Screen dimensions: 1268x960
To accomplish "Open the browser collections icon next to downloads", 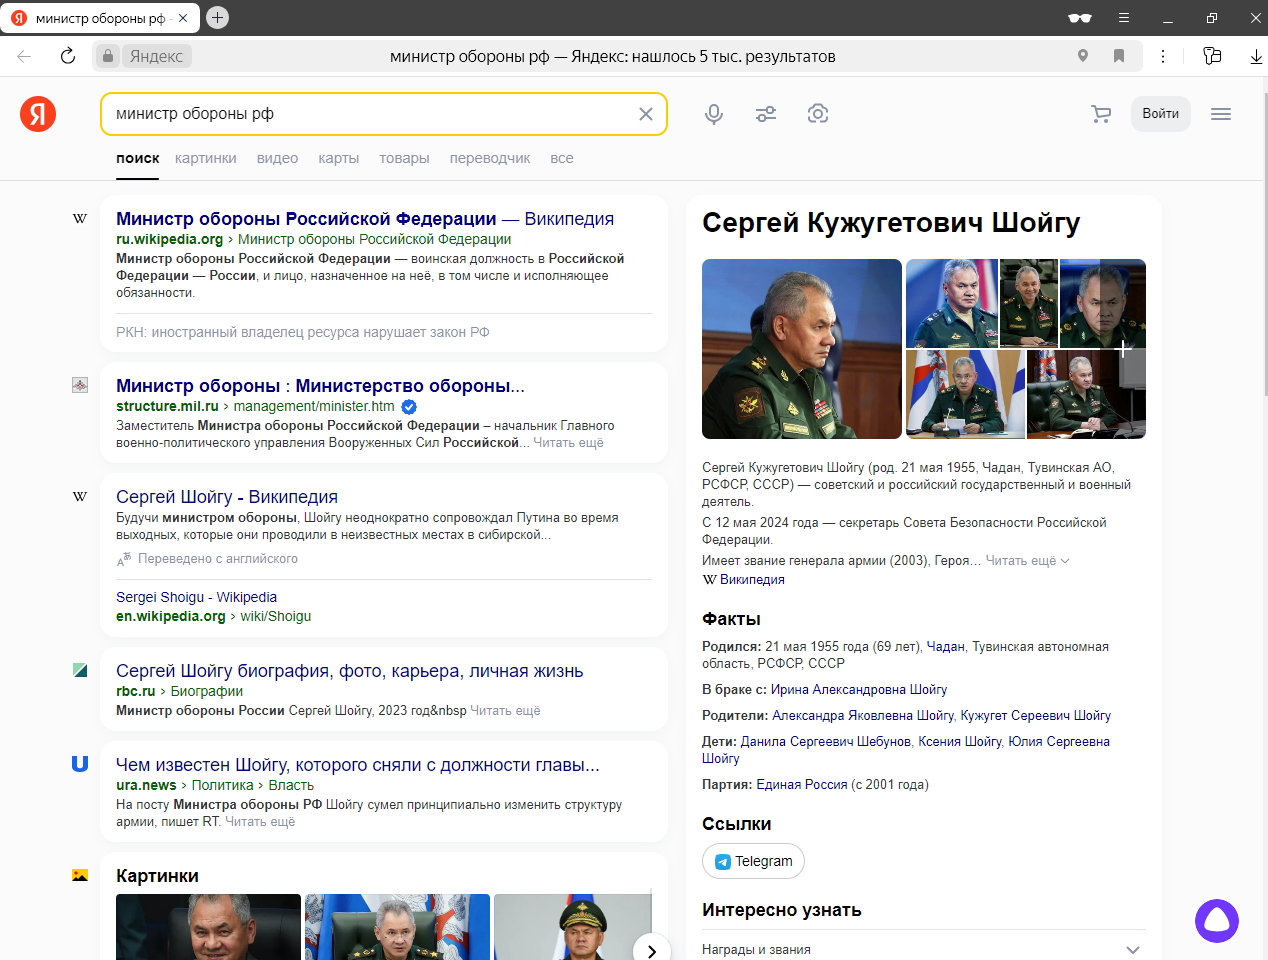I will coord(1212,56).
